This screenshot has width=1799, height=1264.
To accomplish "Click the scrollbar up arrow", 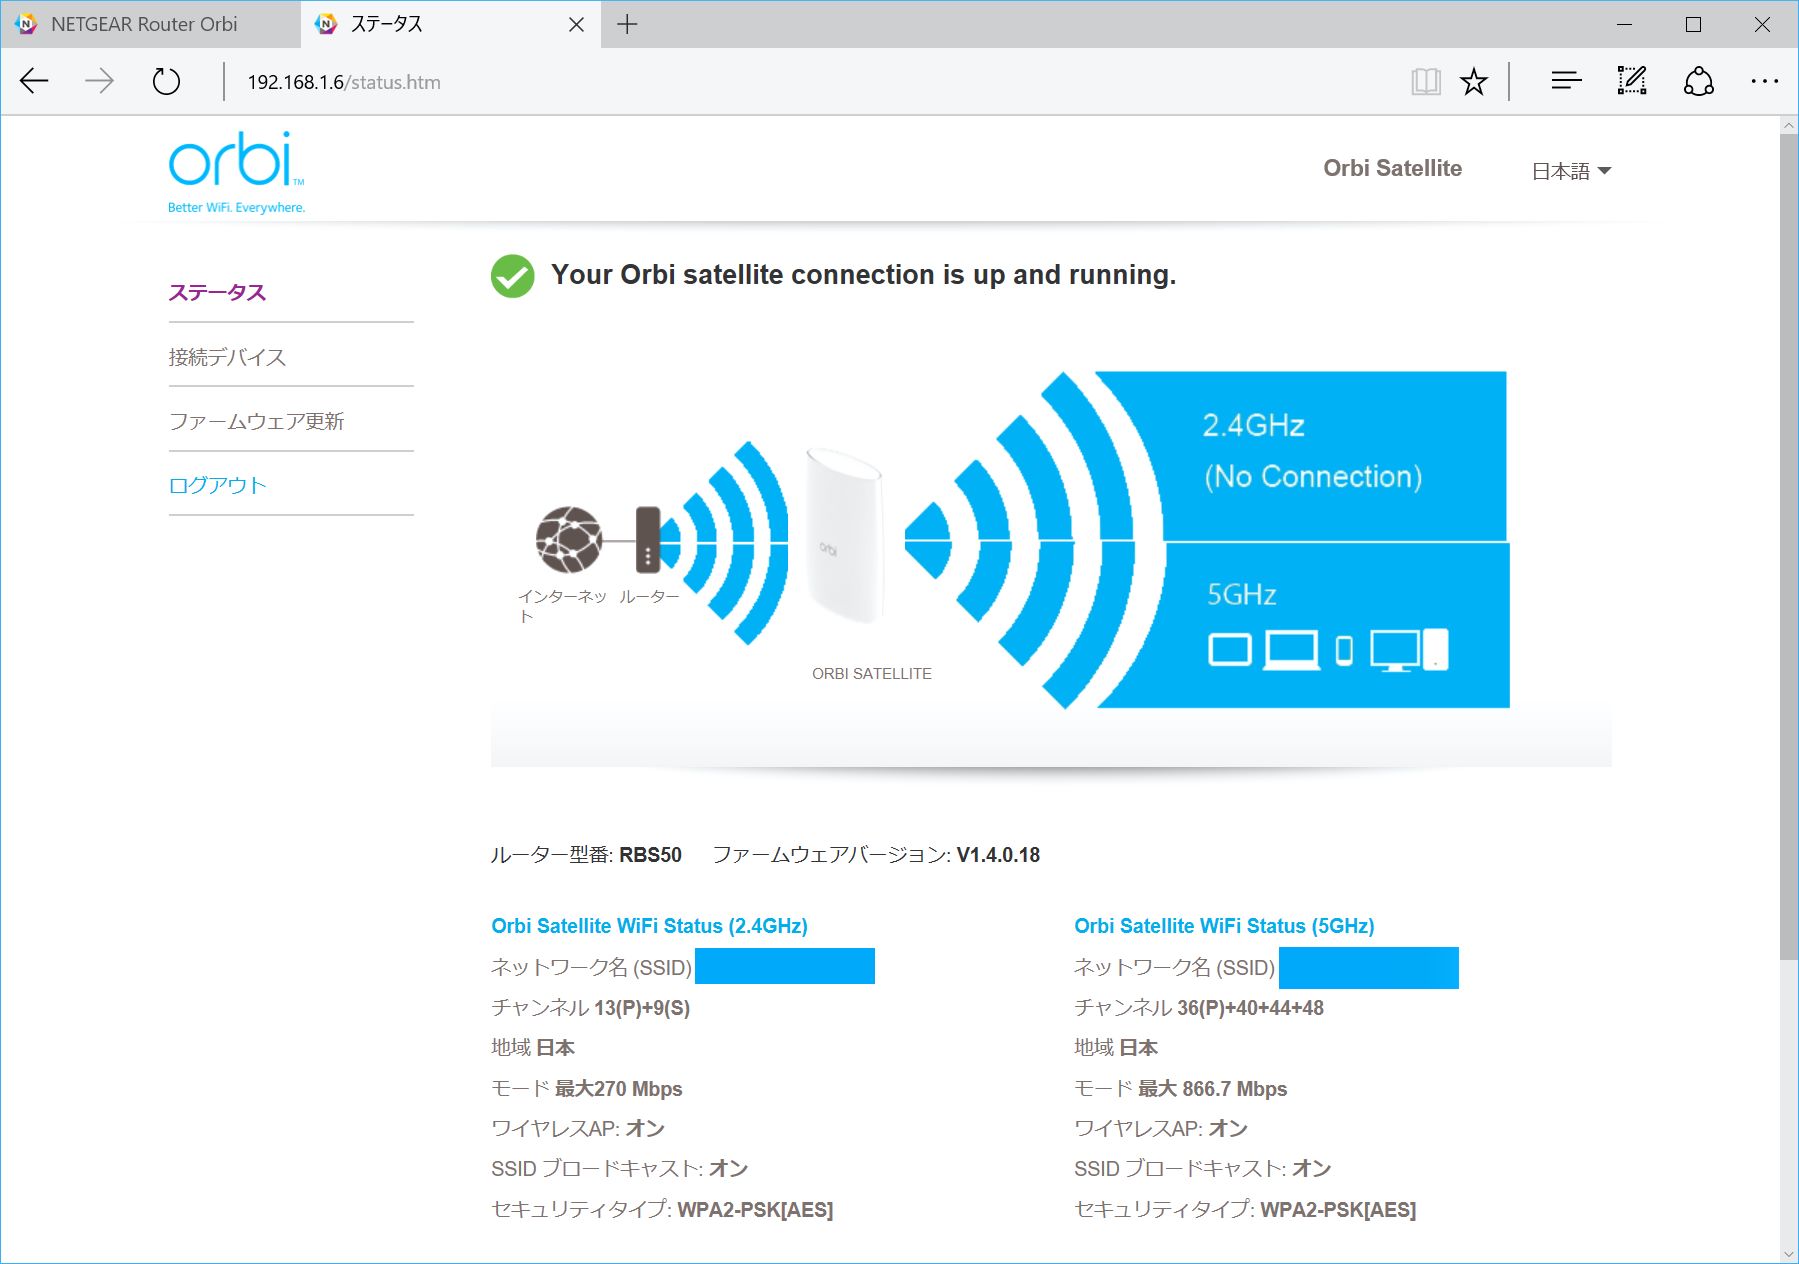I will pos(1787,125).
